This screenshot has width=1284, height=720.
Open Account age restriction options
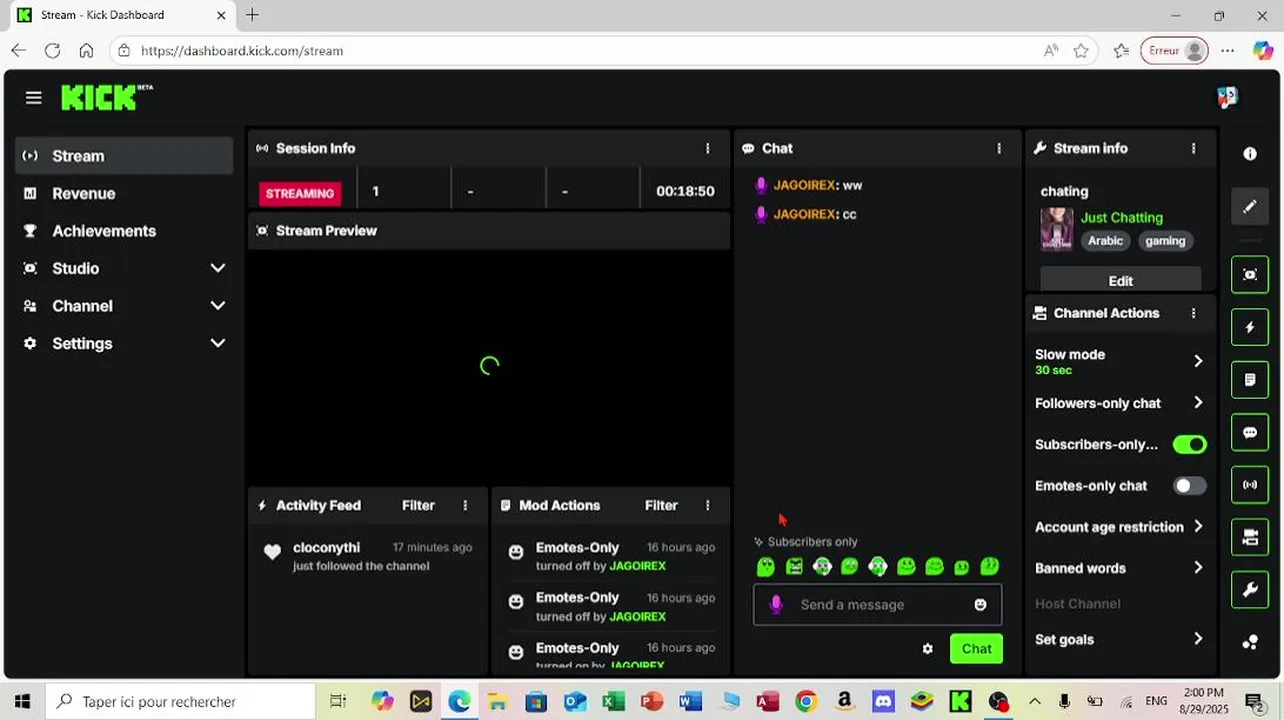pos(1120,527)
